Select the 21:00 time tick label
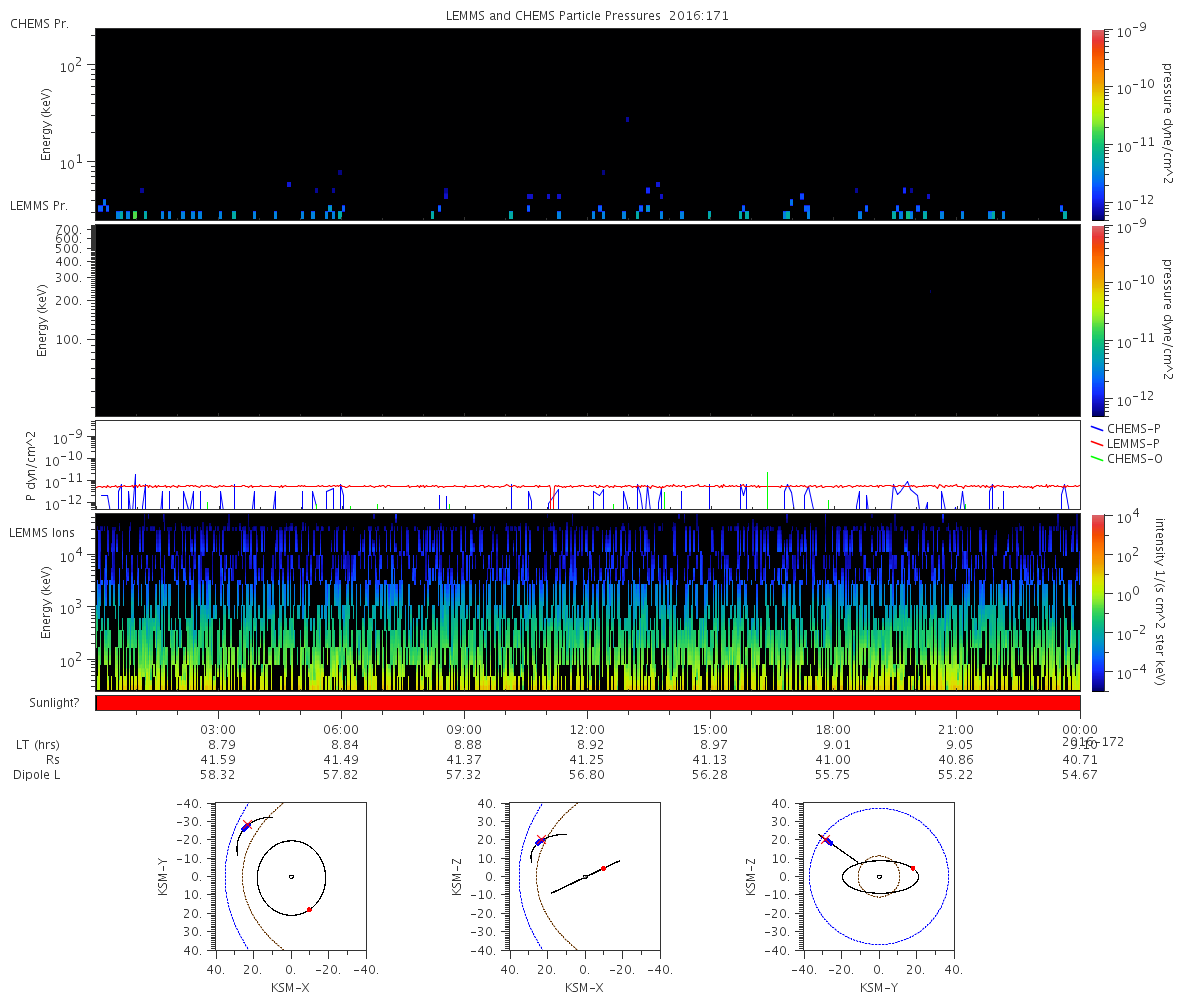The image size is (1200, 1000). [x=956, y=730]
